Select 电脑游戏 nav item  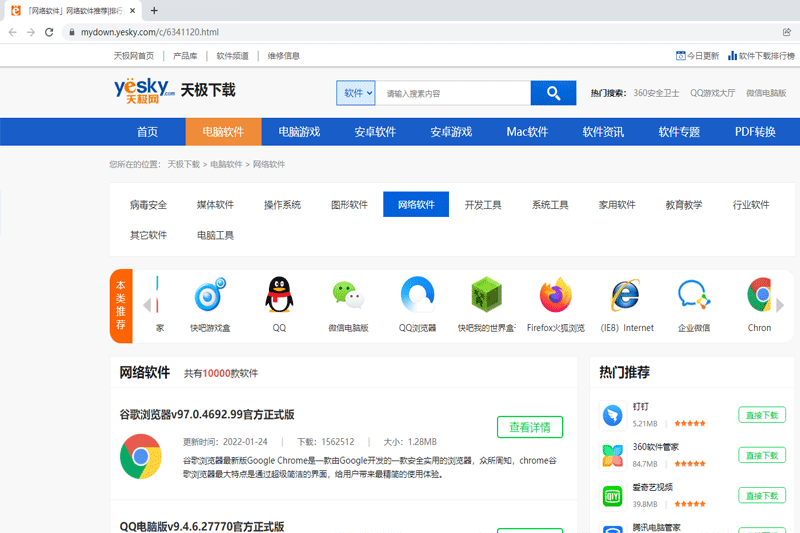(299, 132)
